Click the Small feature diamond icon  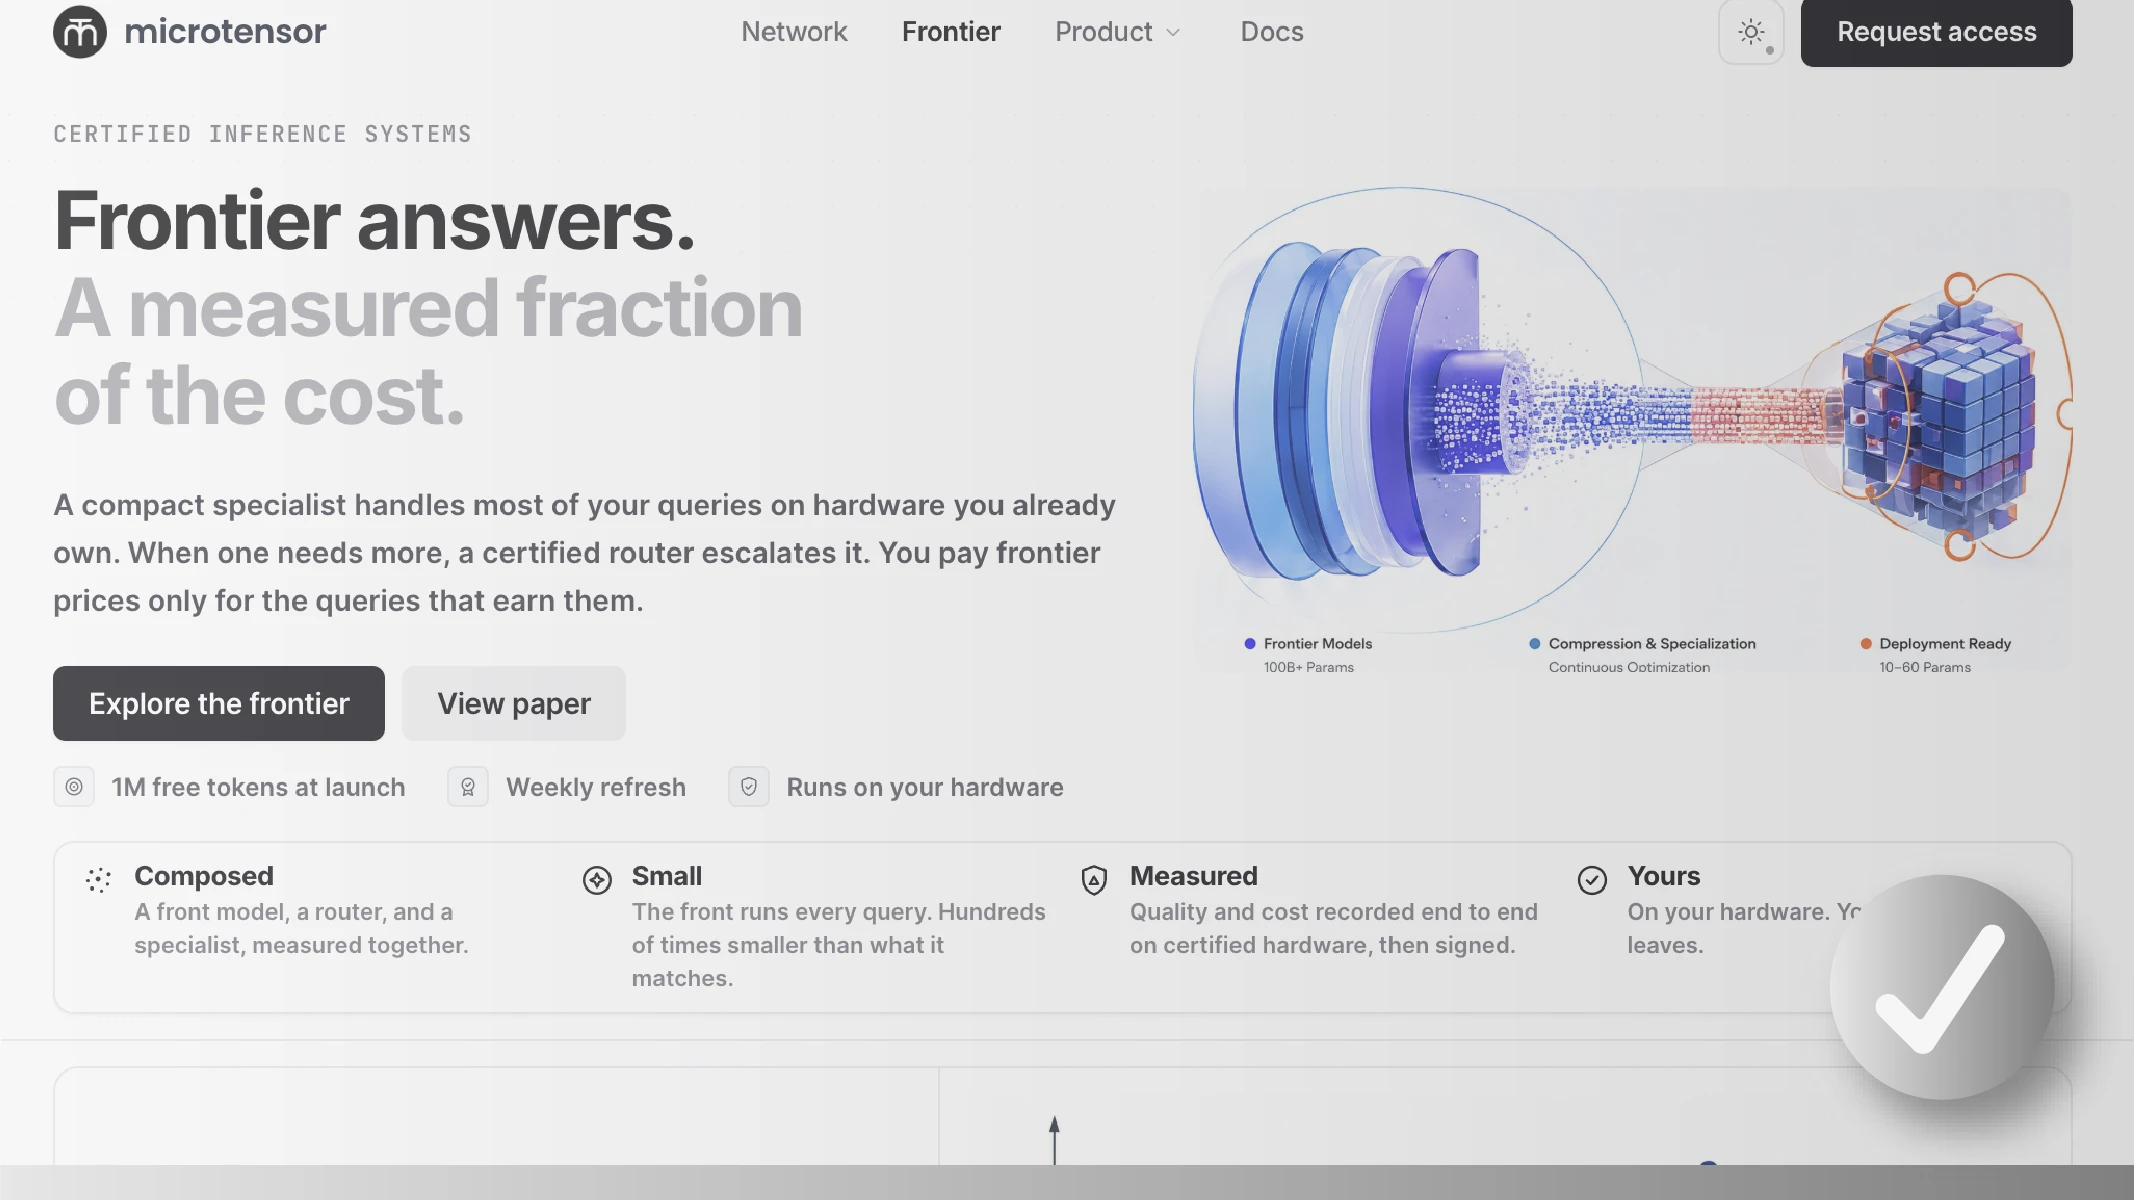pyautogui.click(x=597, y=880)
